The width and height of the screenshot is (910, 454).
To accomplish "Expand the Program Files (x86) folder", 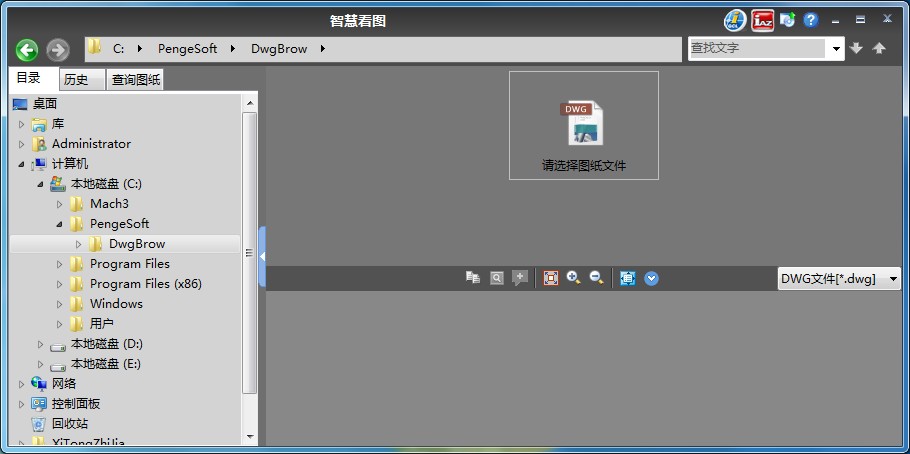I will pos(59,284).
